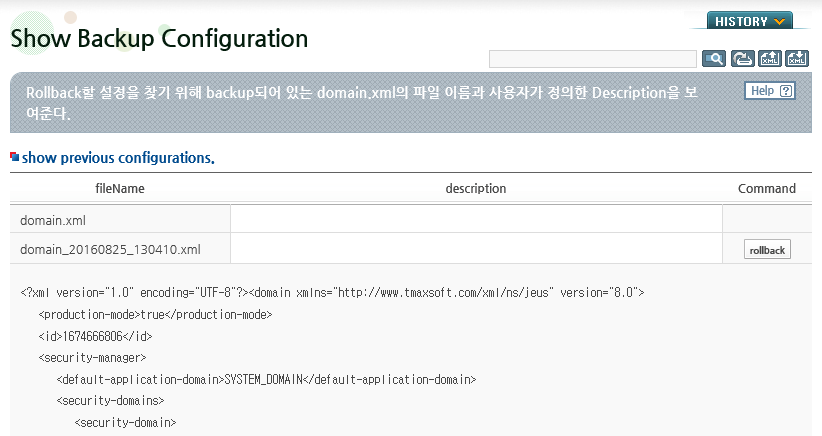Screen dimensions: 822x436
Task: Click the refresh arrows icon
Action: 742,59
